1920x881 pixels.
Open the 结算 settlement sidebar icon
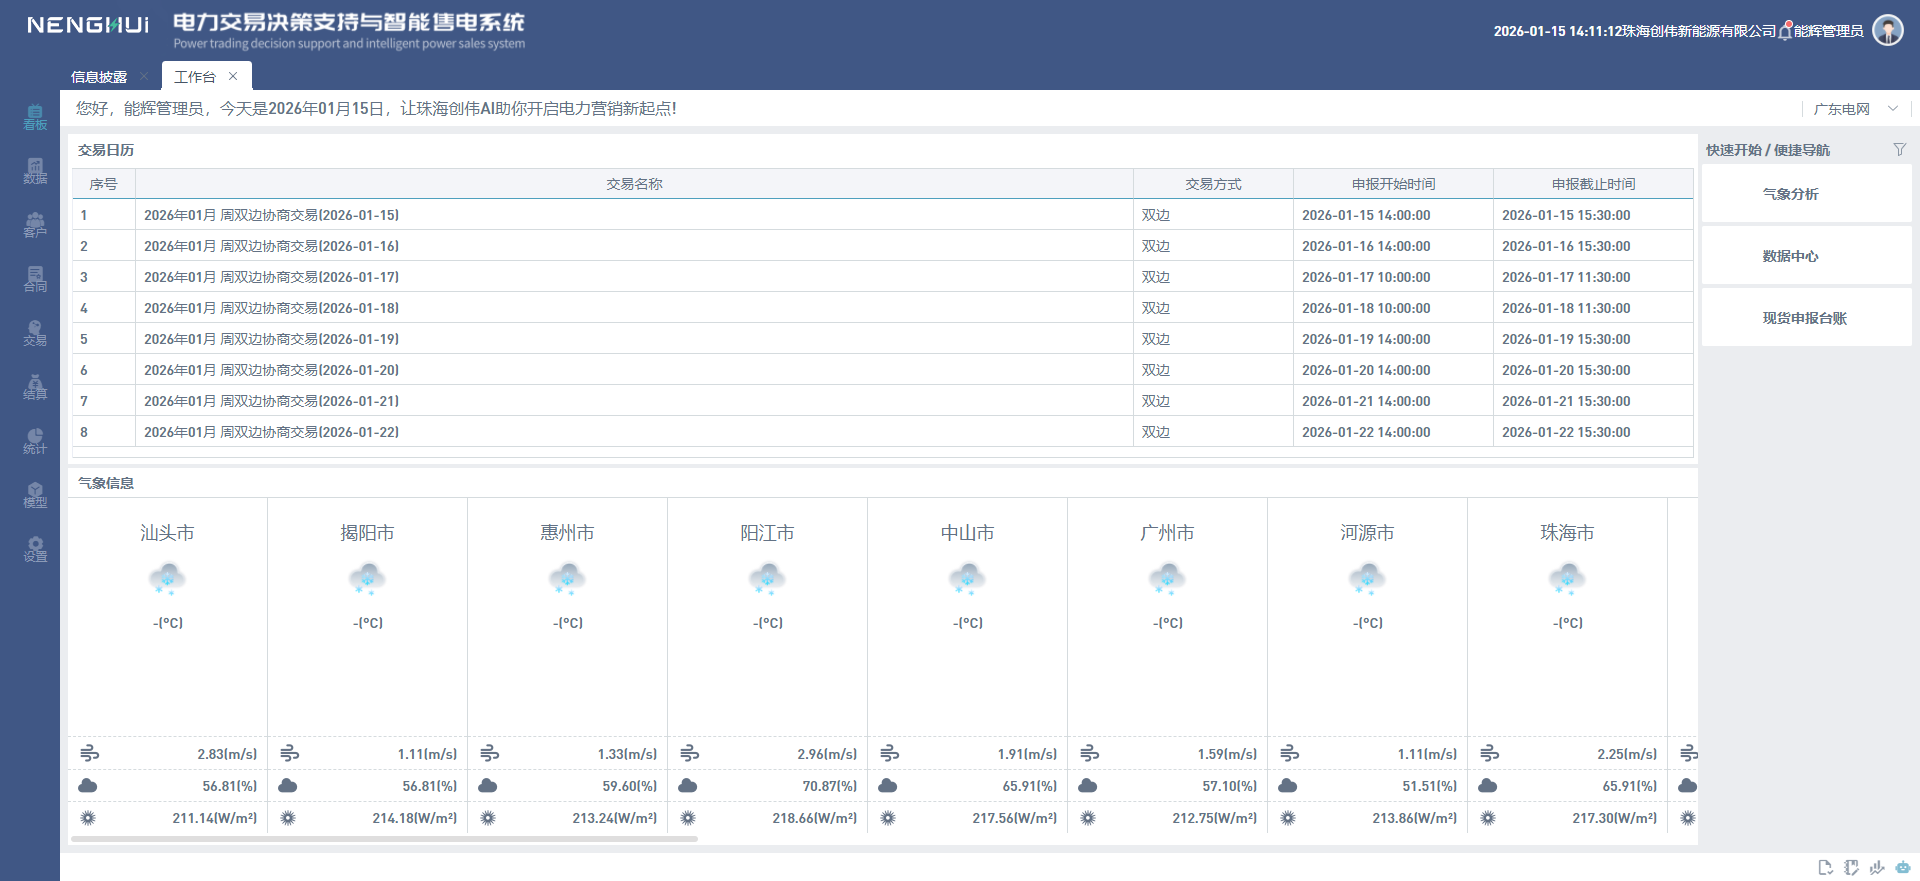pyautogui.click(x=35, y=387)
